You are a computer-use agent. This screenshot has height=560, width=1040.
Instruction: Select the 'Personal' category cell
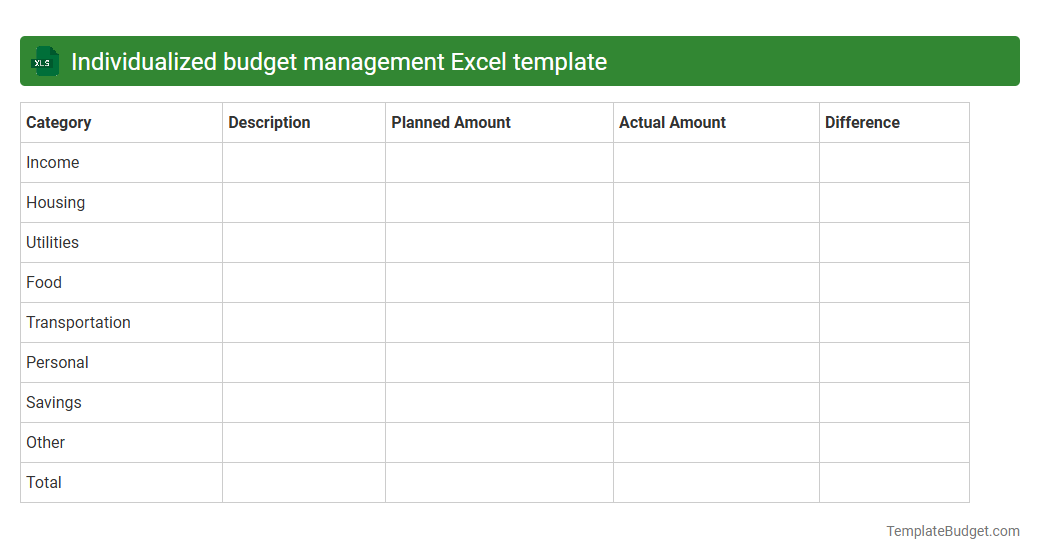point(121,362)
